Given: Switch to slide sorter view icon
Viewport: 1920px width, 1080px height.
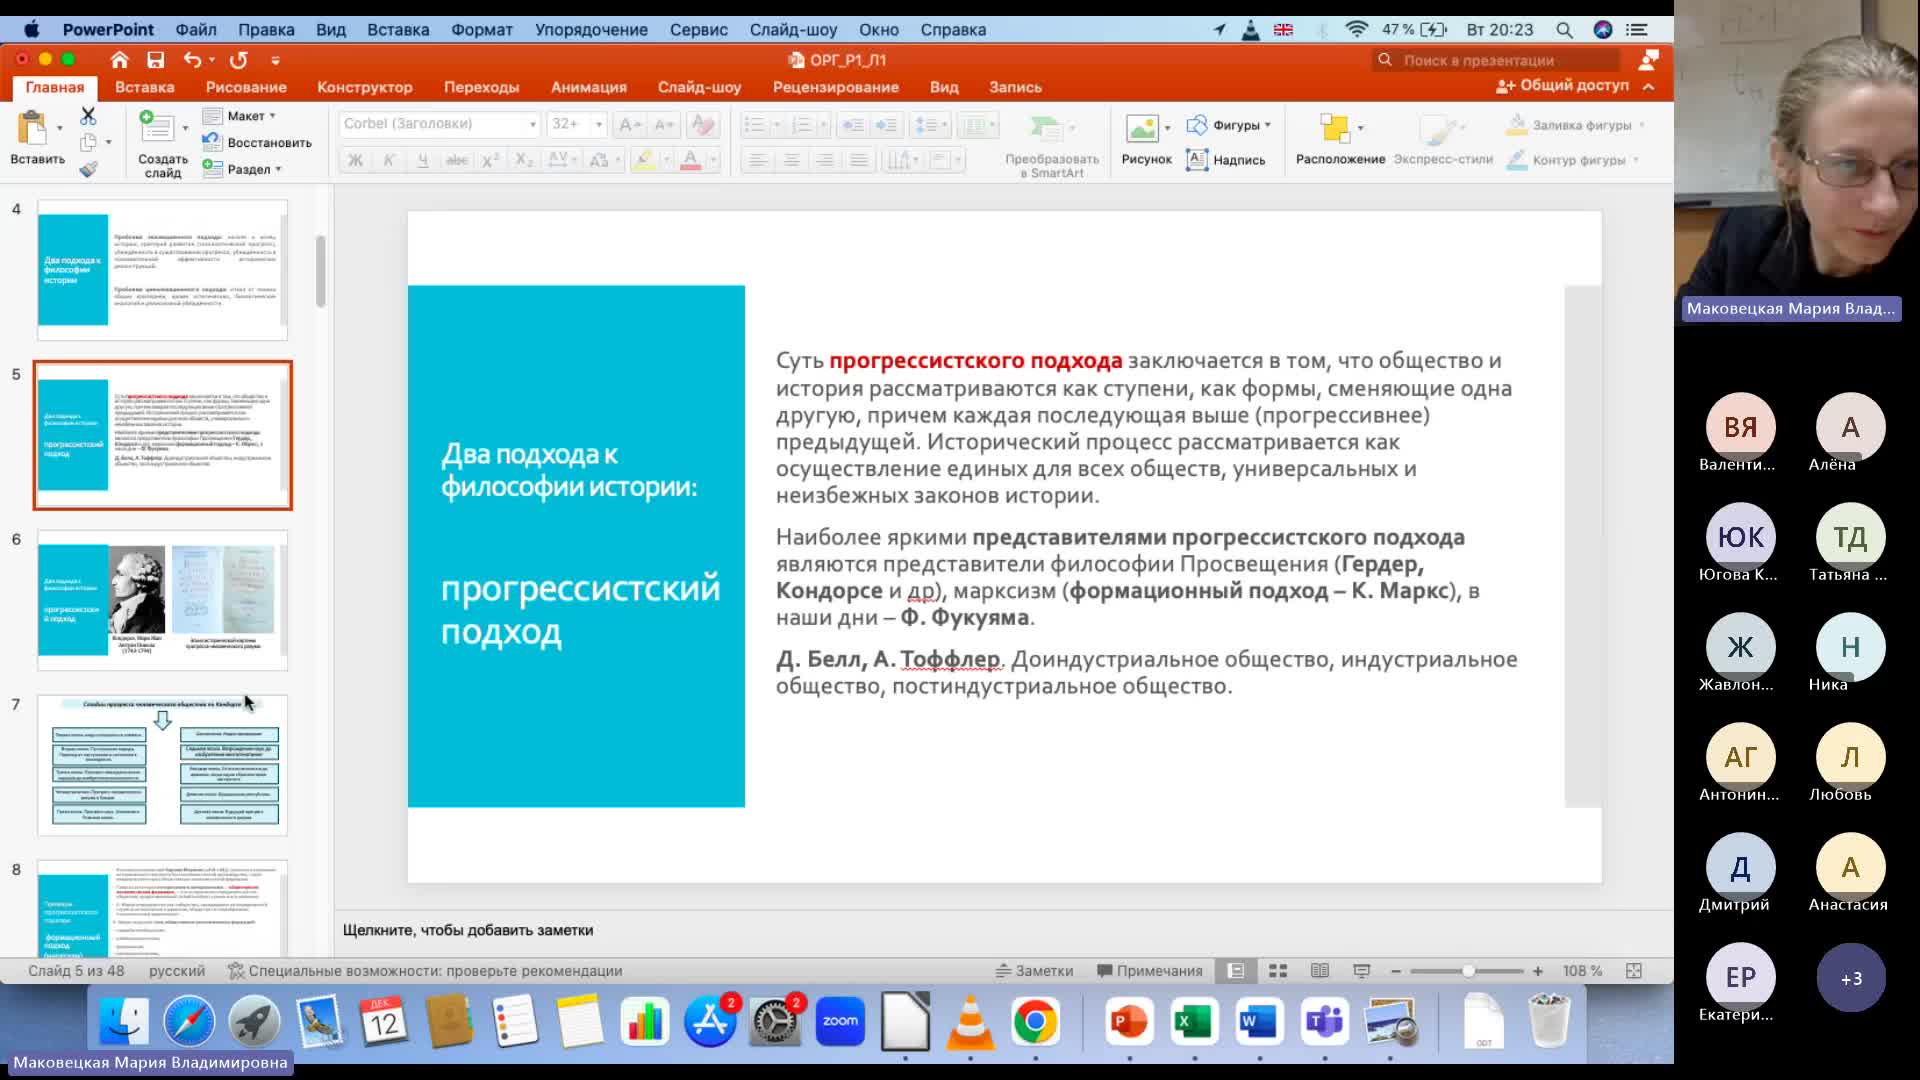Looking at the screenshot, I should point(1277,971).
